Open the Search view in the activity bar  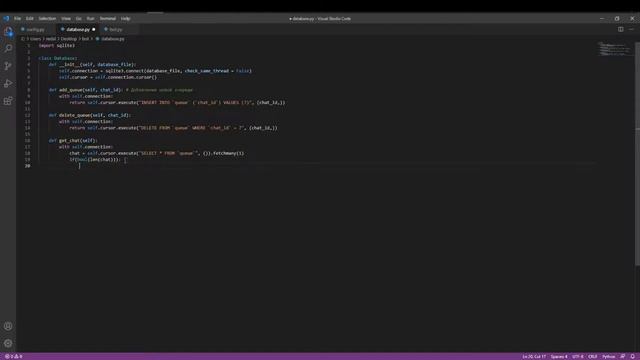click(8, 49)
